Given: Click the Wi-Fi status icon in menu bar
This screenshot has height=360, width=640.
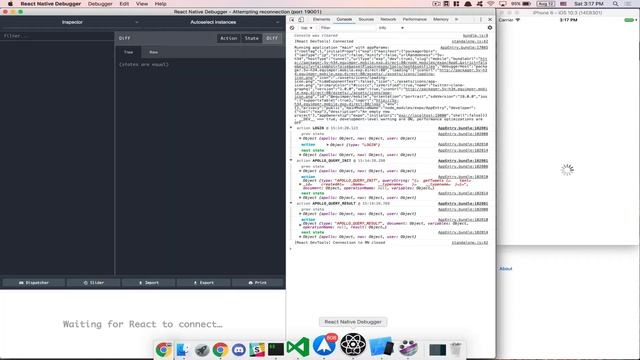Looking at the screenshot, I should tap(491, 4).
